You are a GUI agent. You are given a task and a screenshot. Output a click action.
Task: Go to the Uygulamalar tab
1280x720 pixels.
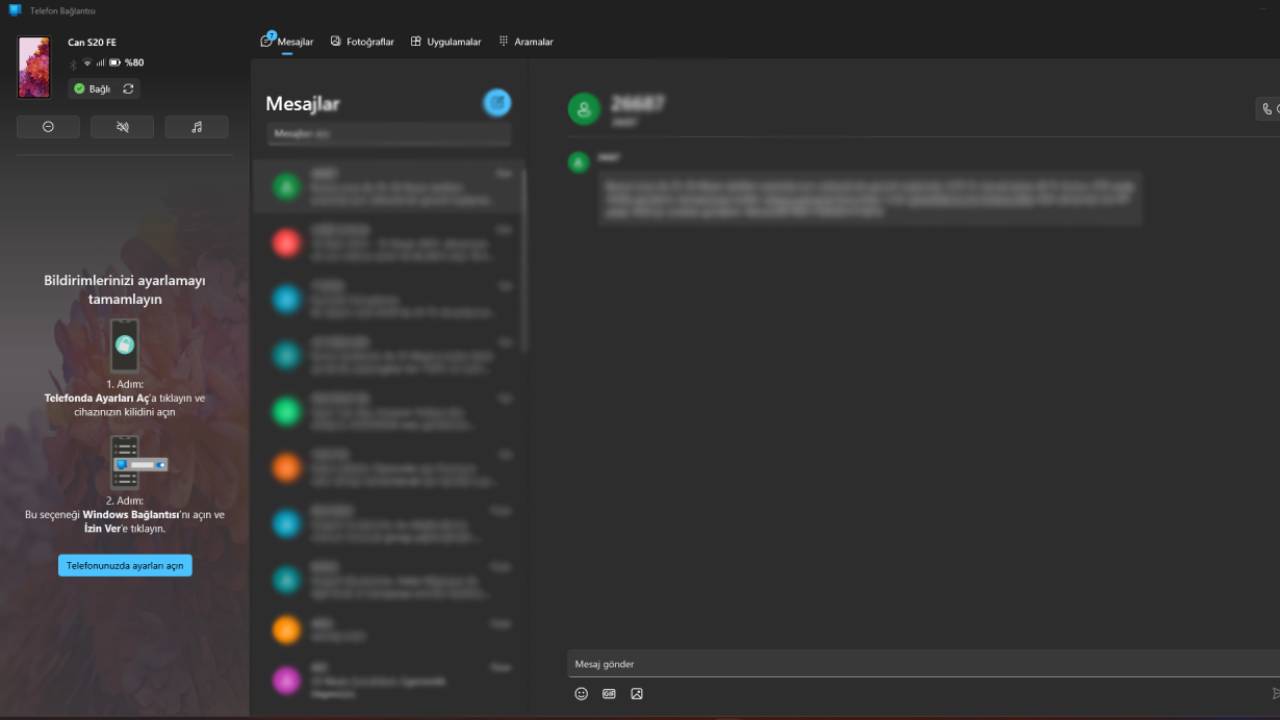pyautogui.click(x=446, y=42)
